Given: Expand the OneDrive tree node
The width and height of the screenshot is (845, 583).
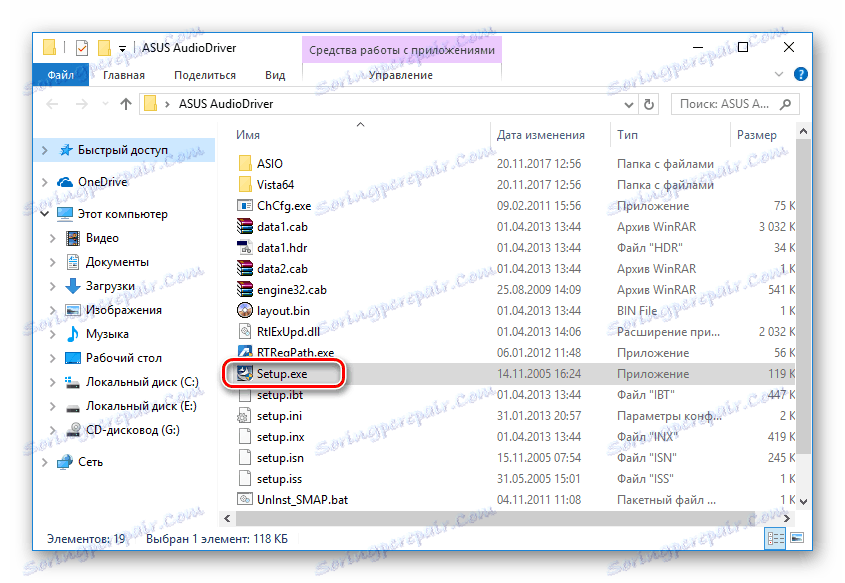Looking at the screenshot, I should pyautogui.click(x=45, y=183).
